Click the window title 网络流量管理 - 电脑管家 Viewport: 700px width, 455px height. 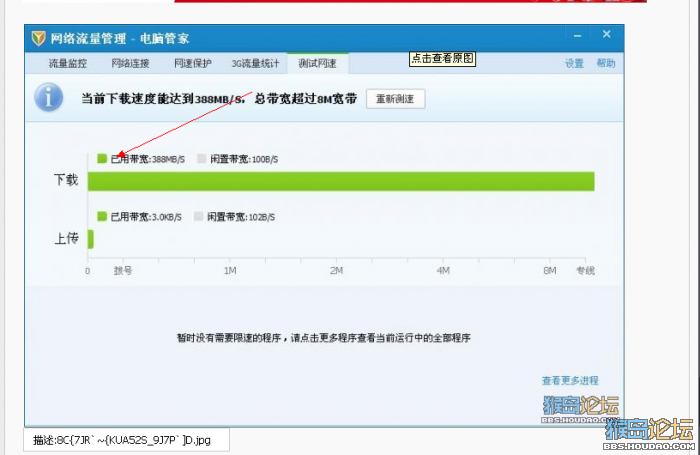coord(120,39)
